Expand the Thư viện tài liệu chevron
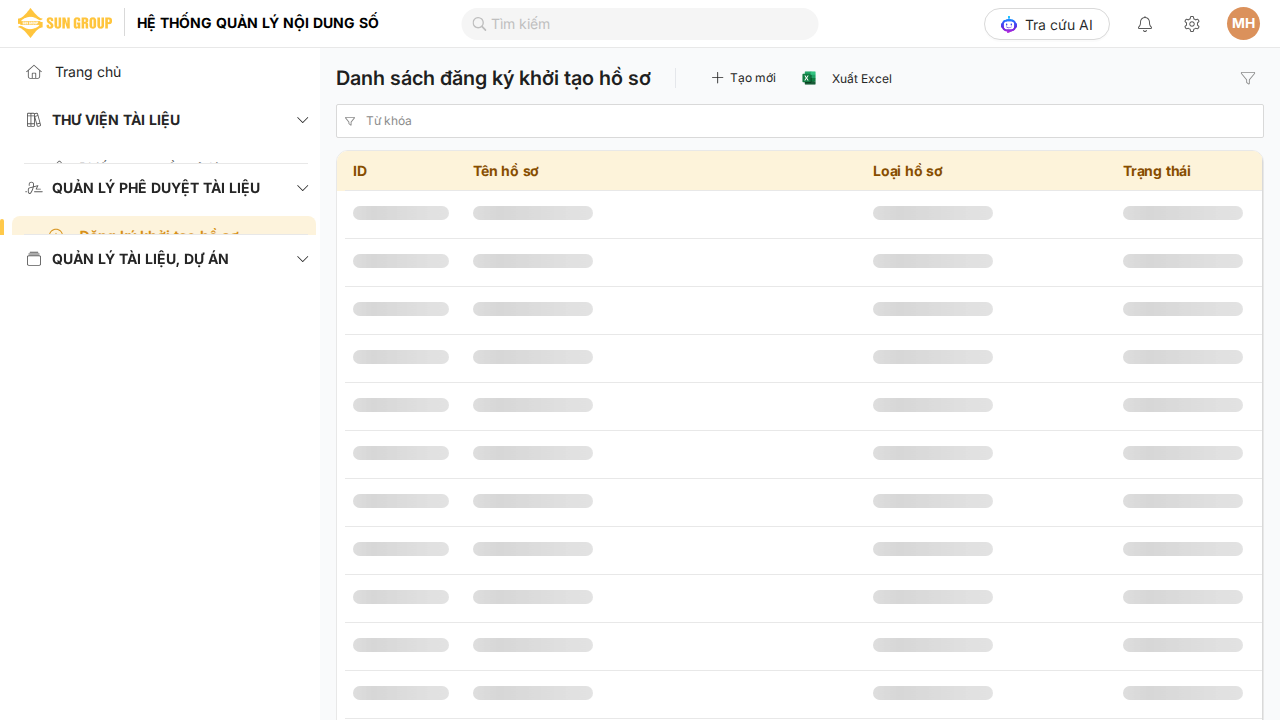The width and height of the screenshot is (1280, 720). tap(303, 120)
